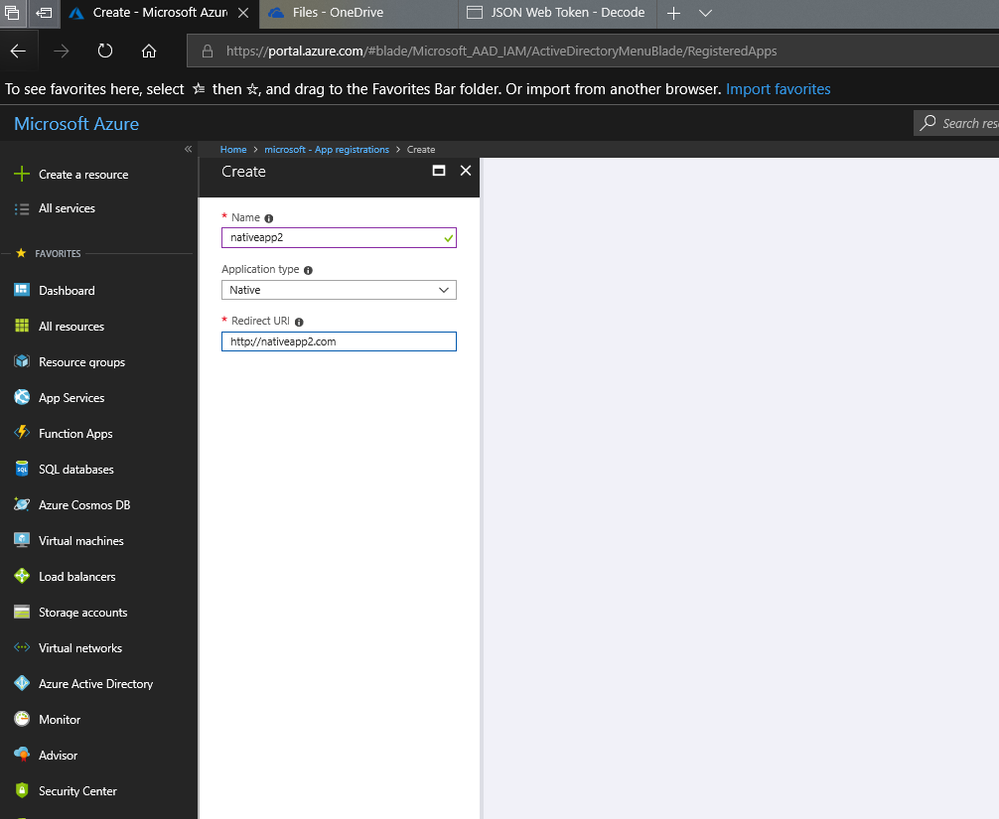Viewport: 999px width, 819px height.
Task: Show info tooltip next to Application type
Action: (x=308, y=270)
